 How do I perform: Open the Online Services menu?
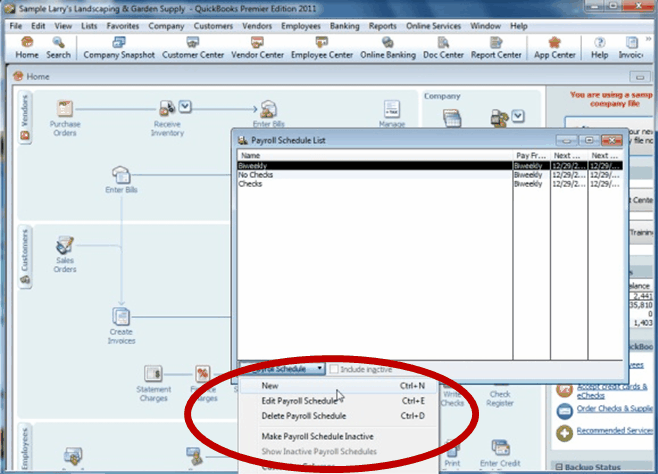click(433, 26)
